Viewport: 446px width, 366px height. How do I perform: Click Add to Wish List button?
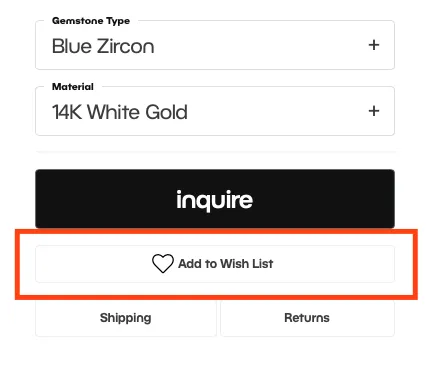click(x=215, y=264)
